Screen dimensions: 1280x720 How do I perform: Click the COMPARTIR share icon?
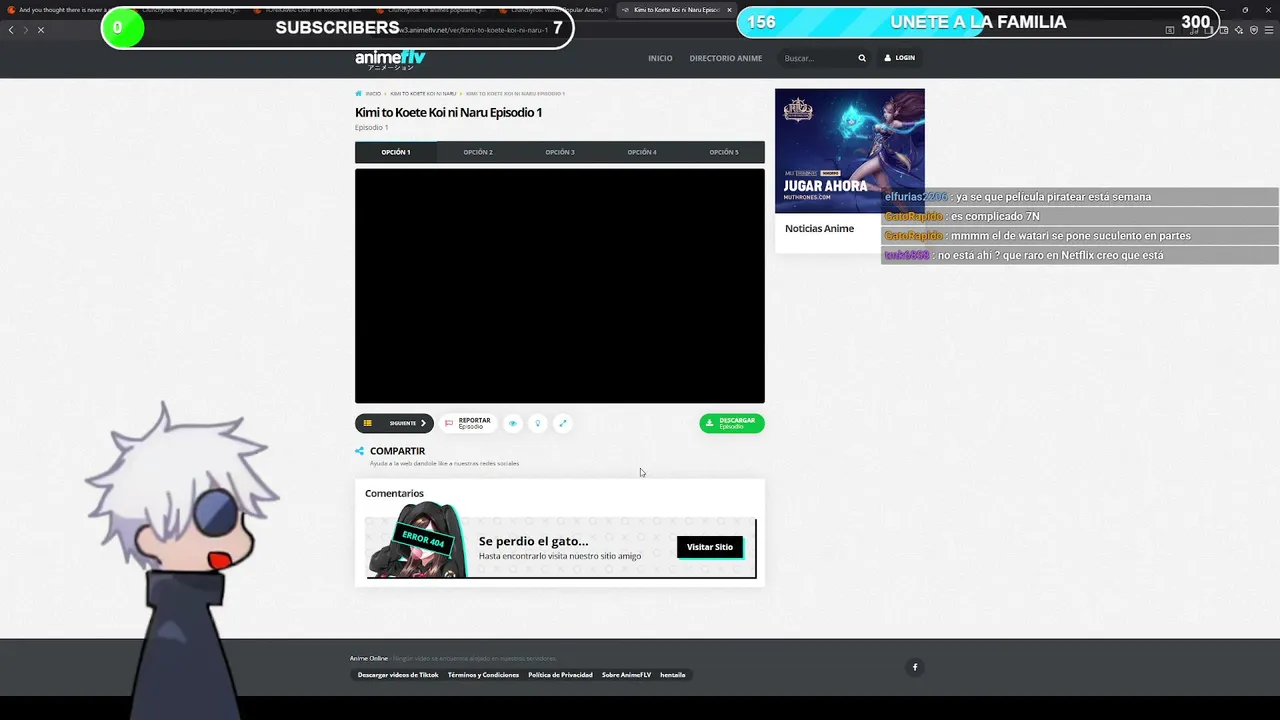coord(360,451)
